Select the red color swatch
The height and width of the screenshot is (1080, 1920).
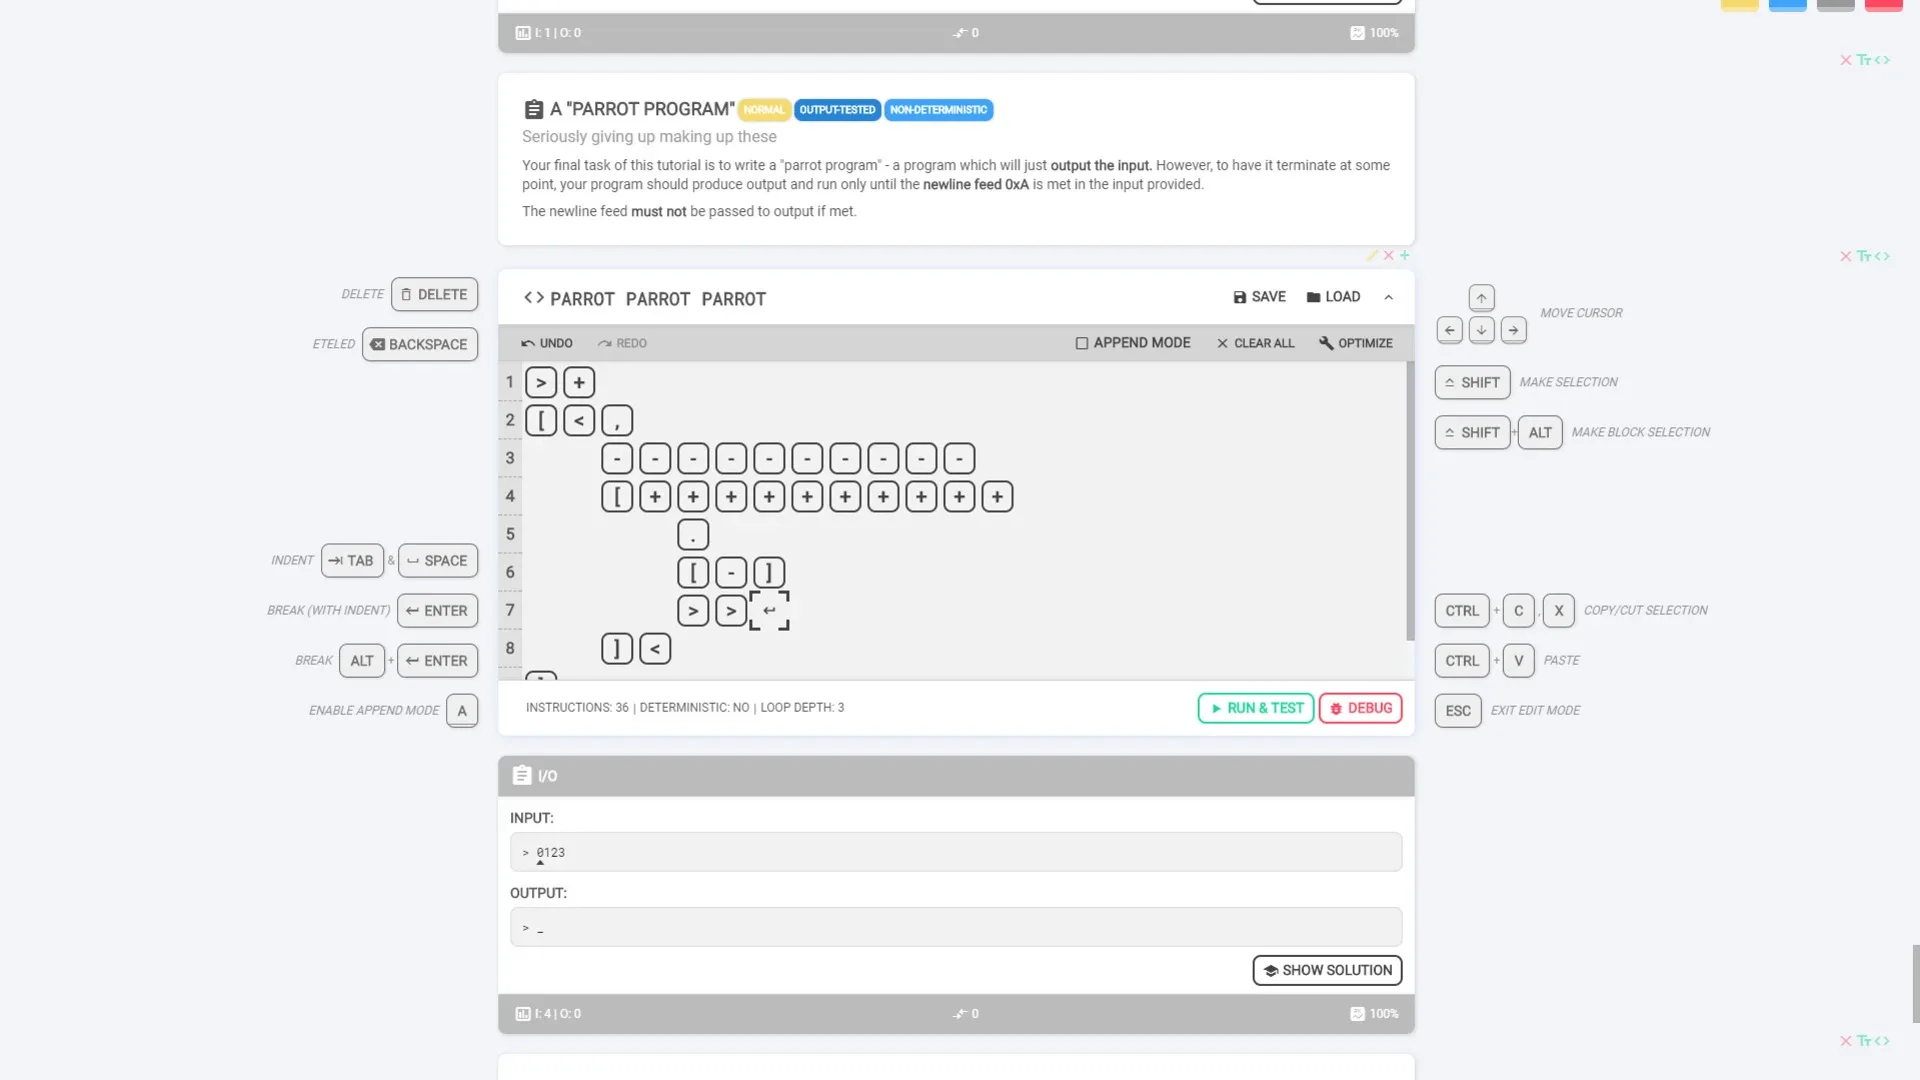(x=1883, y=5)
